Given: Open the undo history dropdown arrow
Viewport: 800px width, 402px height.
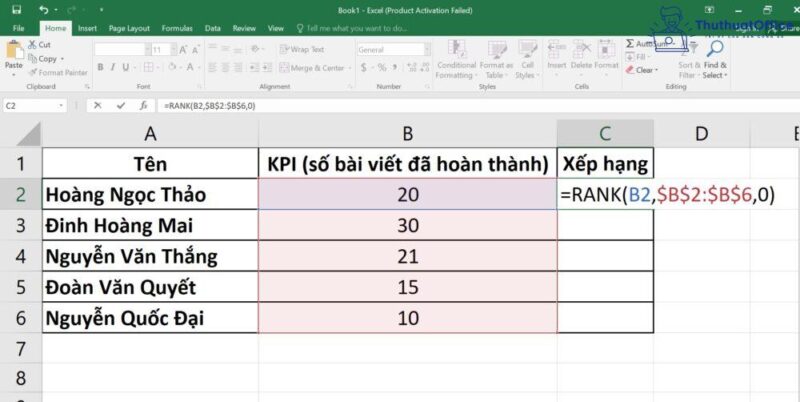Looking at the screenshot, I should (x=54, y=10).
